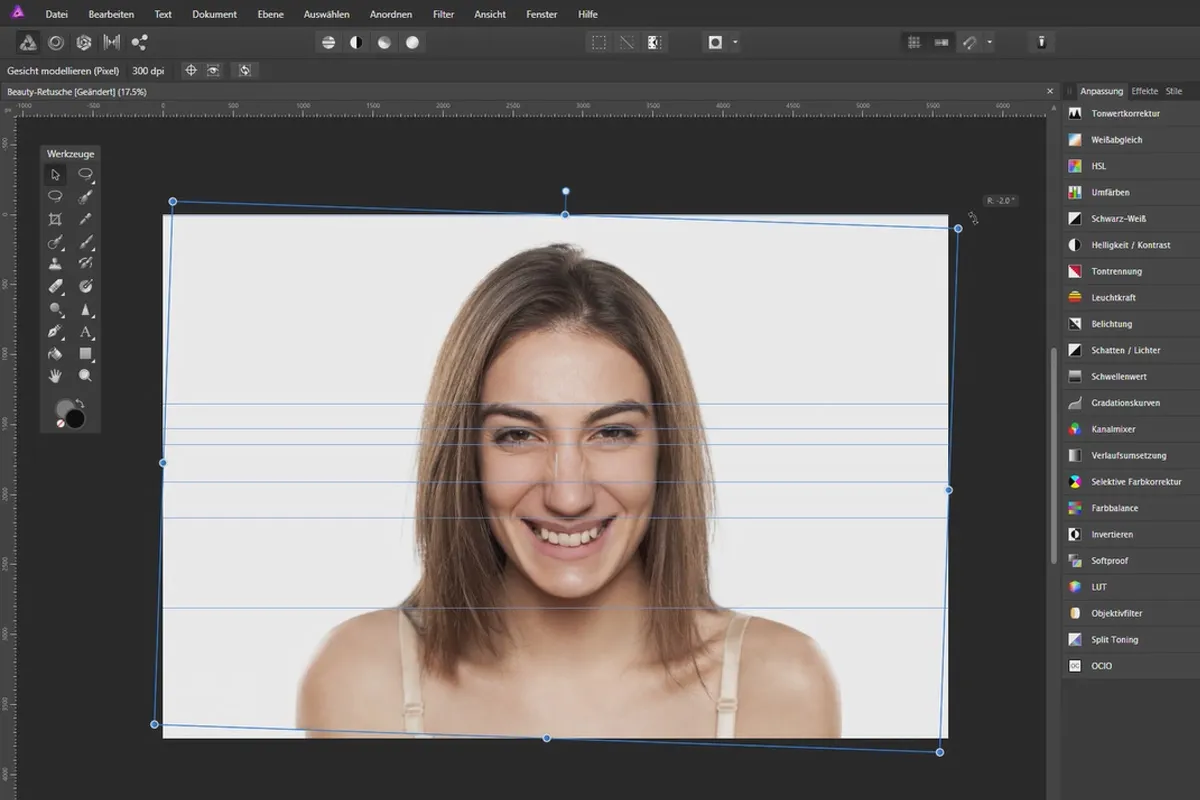The image size is (1200, 800).
Task: Apply Auto Levels from the toolbar
Action: point(328,43)
